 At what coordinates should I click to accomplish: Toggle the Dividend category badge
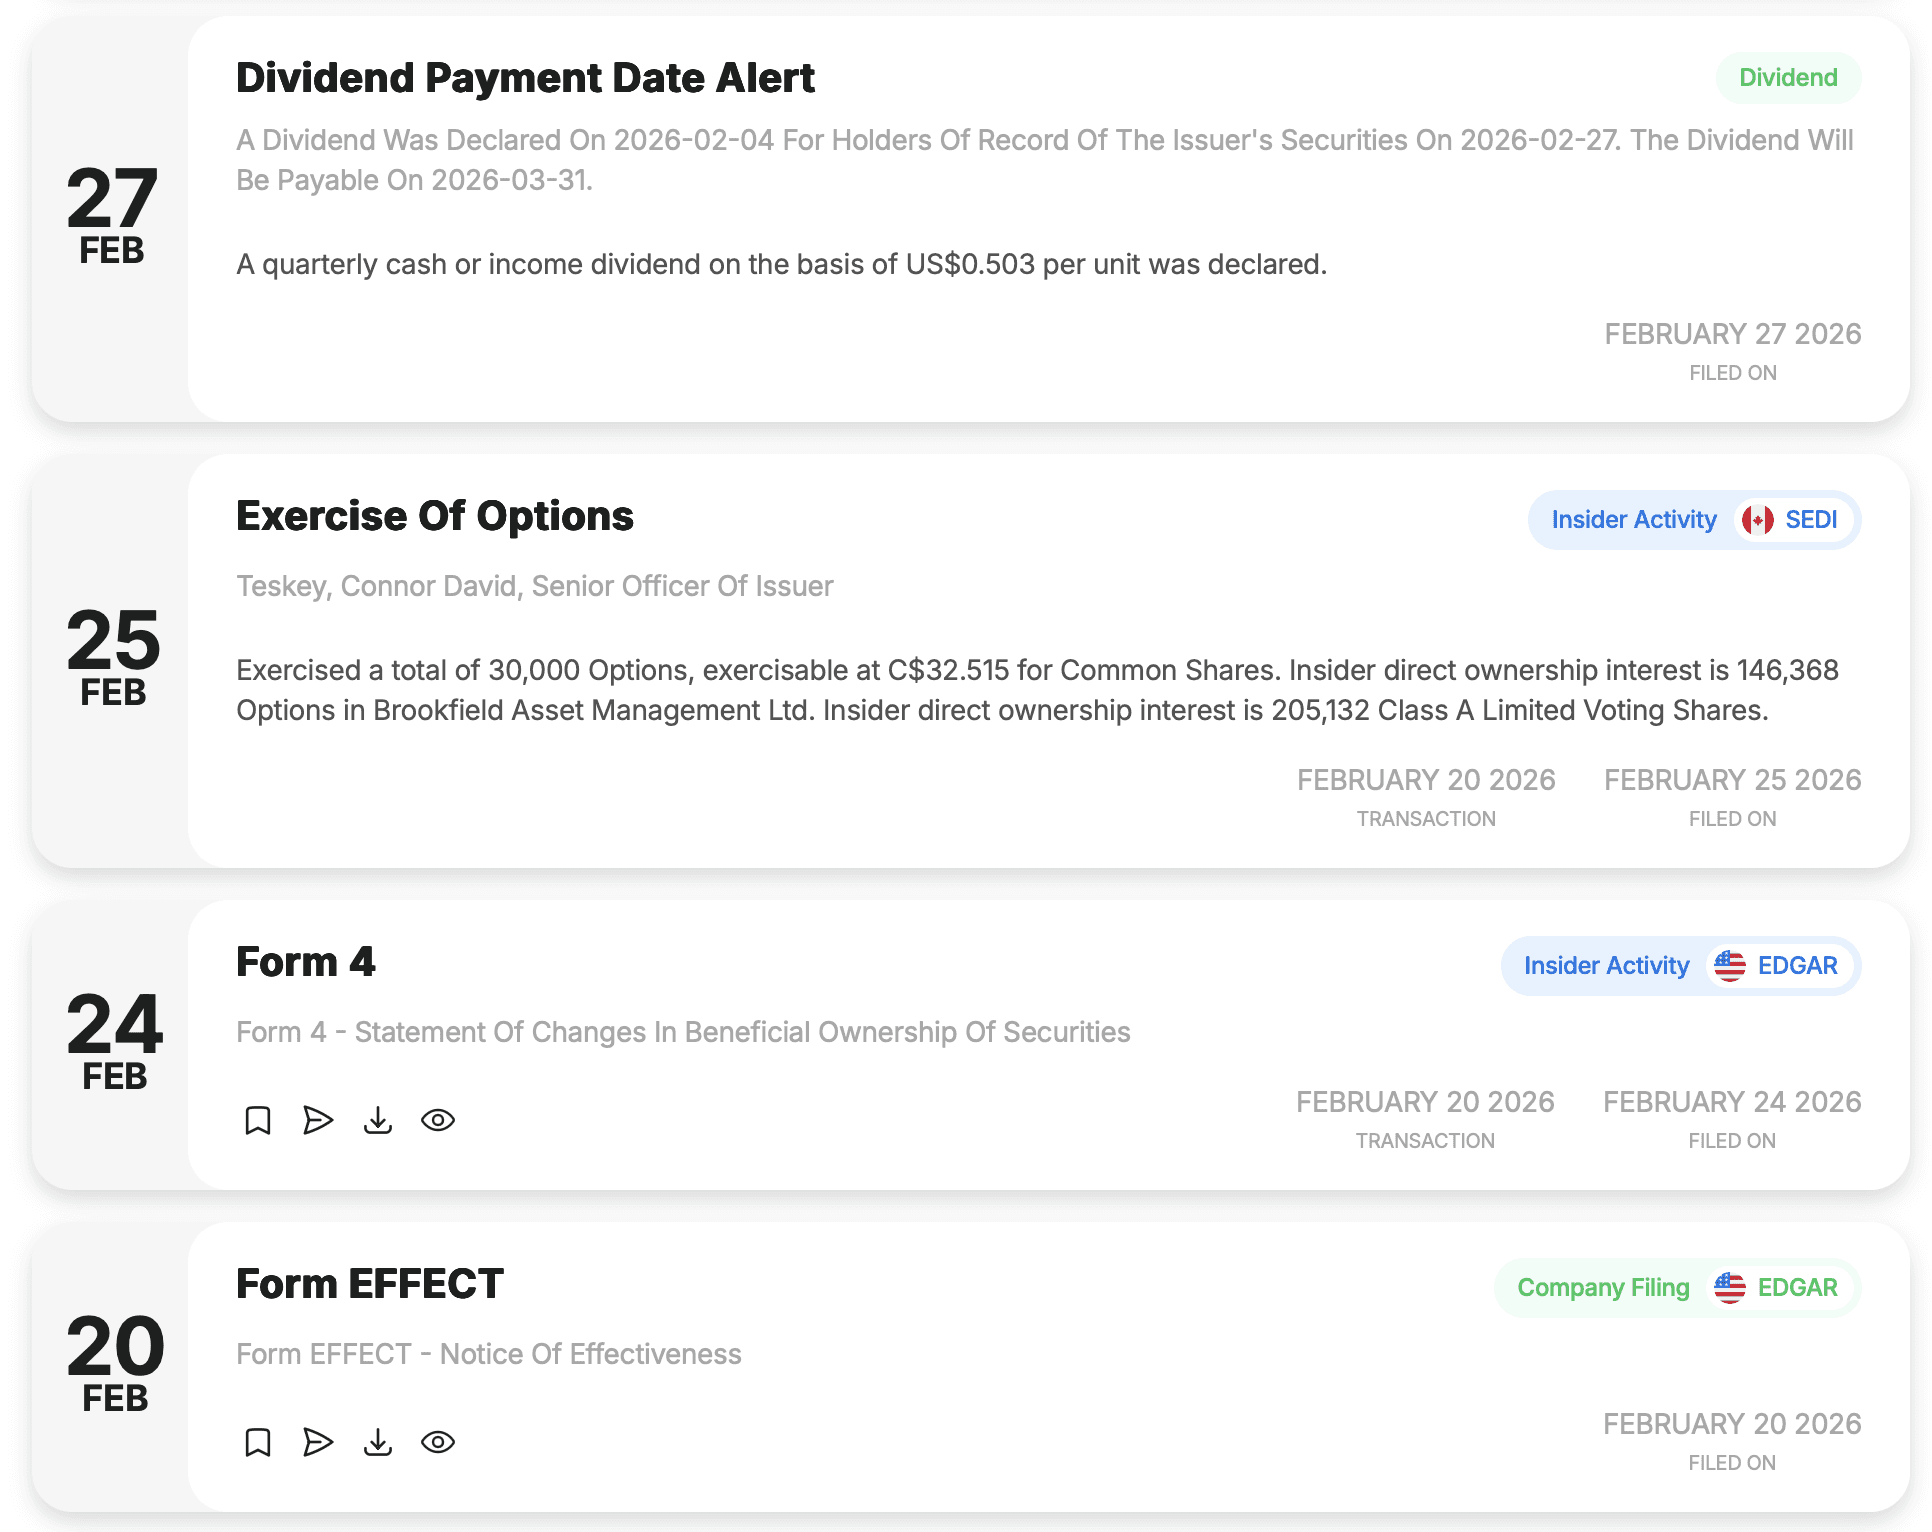coord(1787,77)
